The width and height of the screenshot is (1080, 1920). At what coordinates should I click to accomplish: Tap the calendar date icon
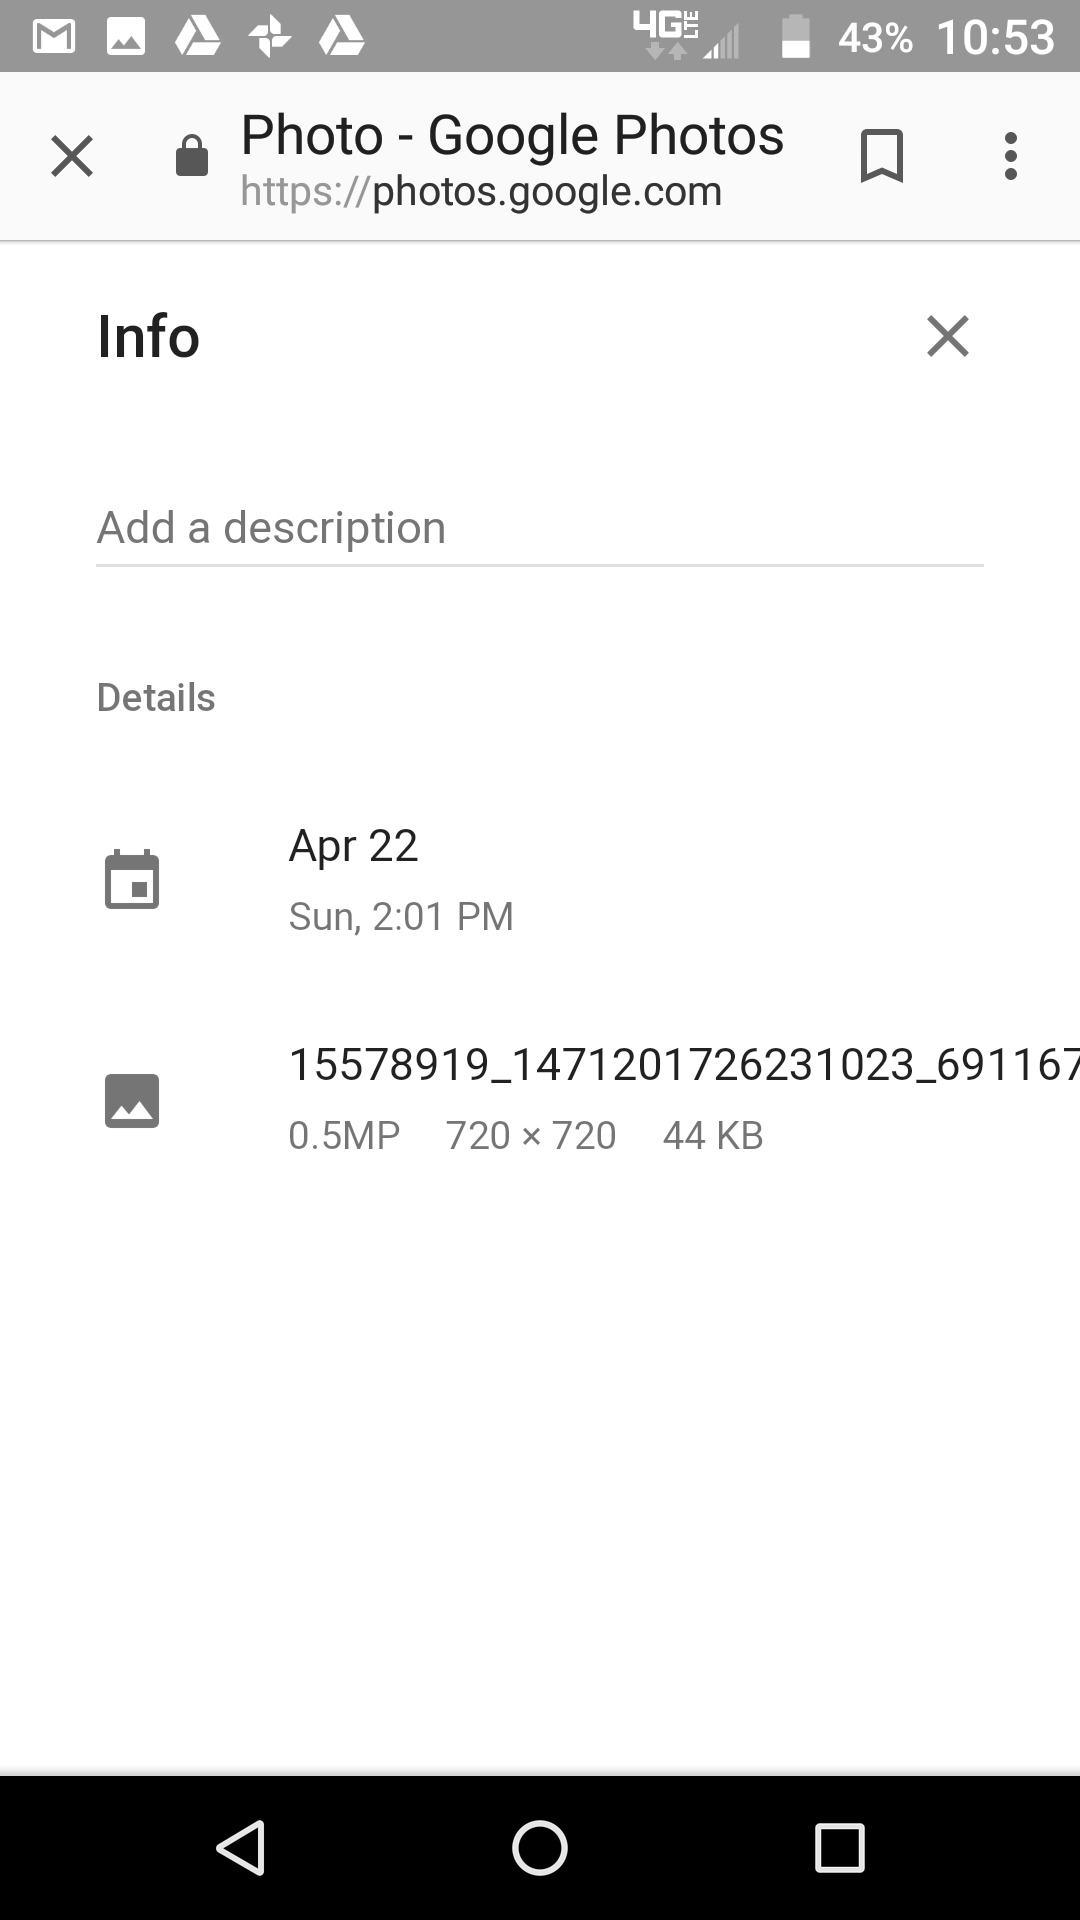pos(132,880)
